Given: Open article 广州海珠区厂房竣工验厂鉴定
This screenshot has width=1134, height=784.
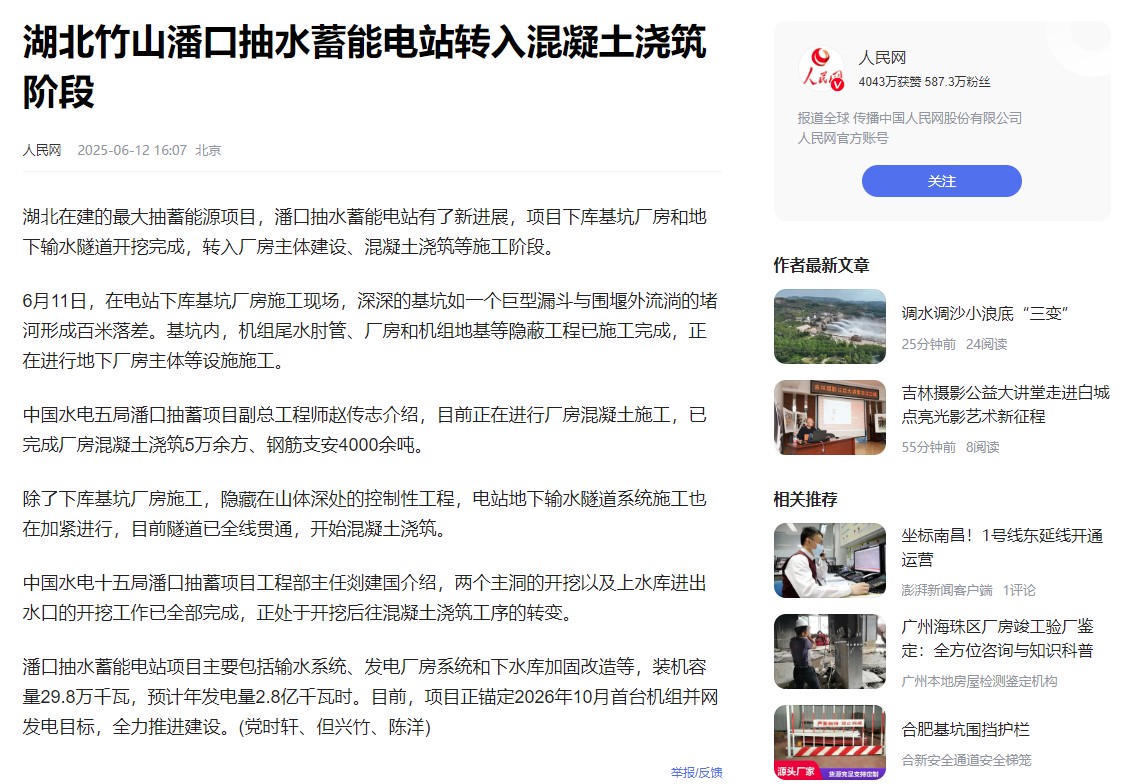Looking at the screenshot, I should pos(997,639).
